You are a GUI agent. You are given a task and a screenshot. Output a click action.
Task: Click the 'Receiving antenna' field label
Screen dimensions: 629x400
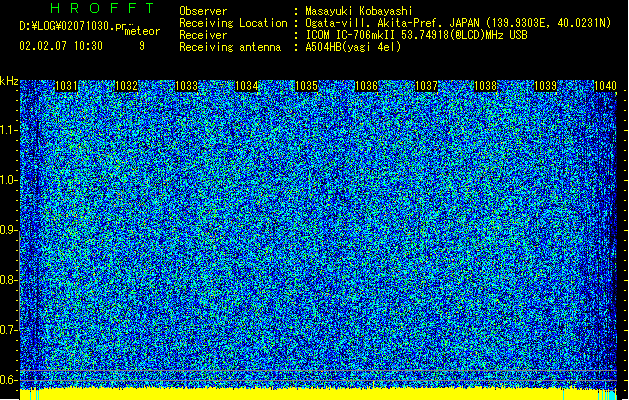coord(230,47)
